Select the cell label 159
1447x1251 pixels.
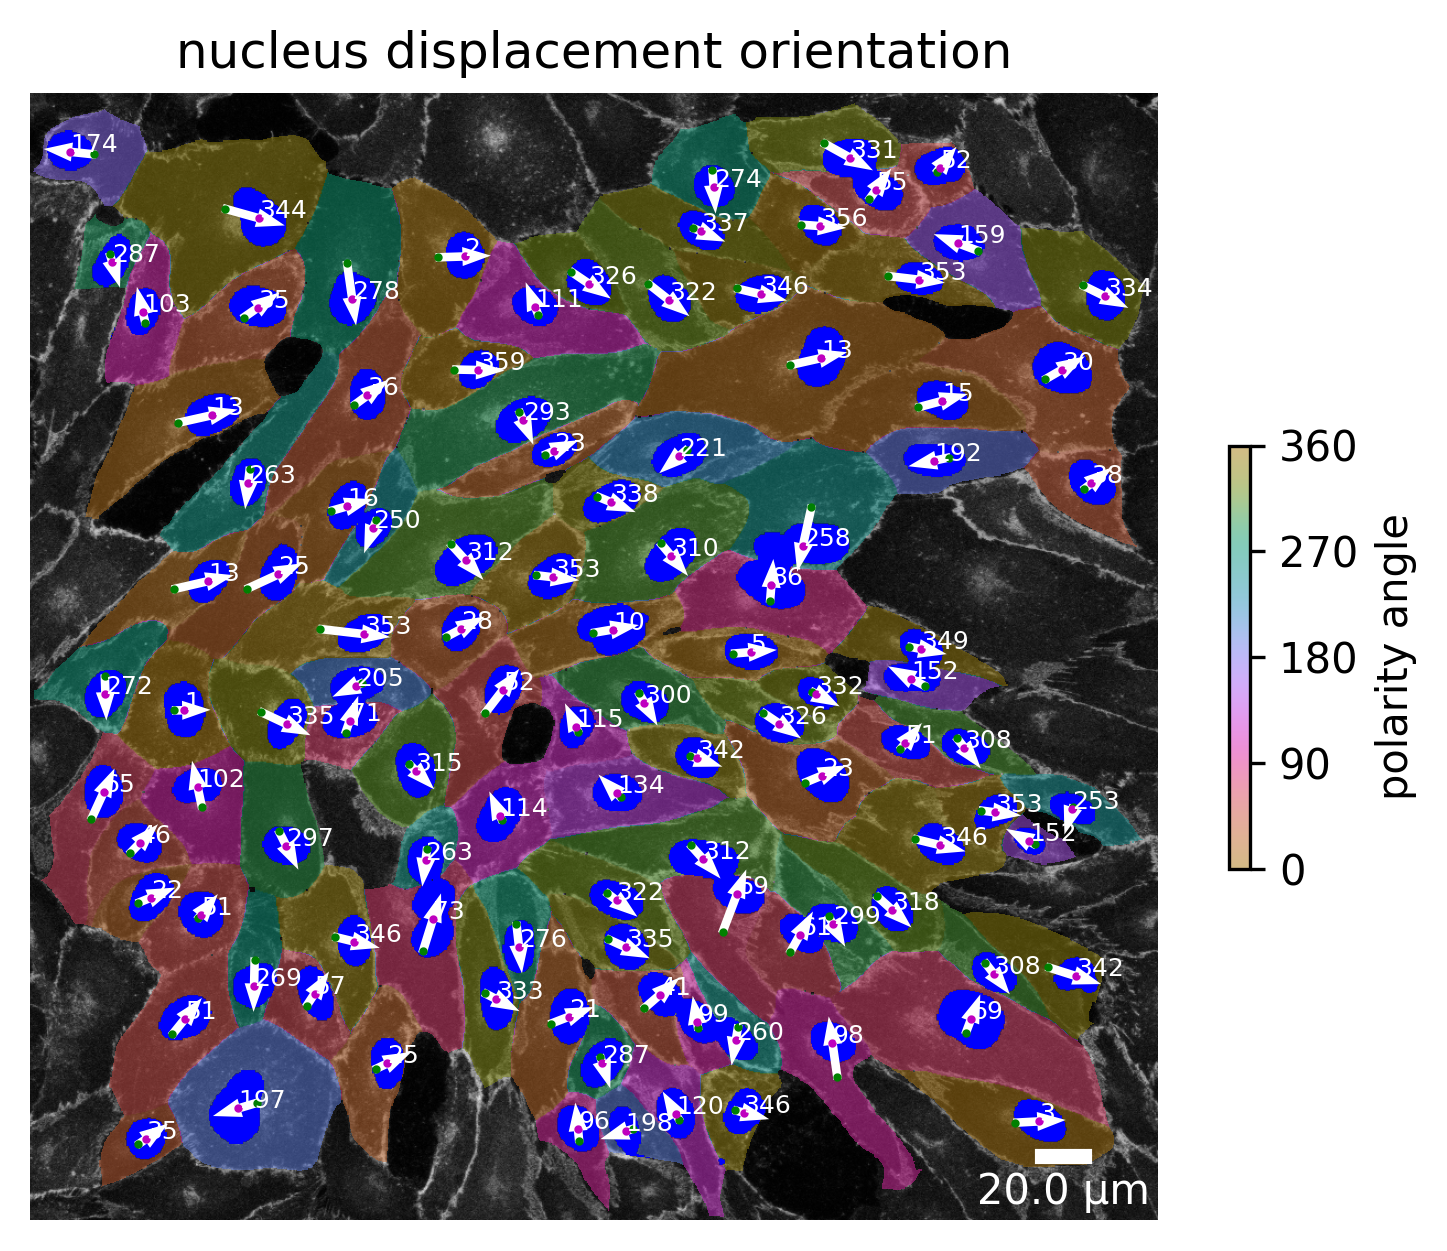[x=982, y=235]
